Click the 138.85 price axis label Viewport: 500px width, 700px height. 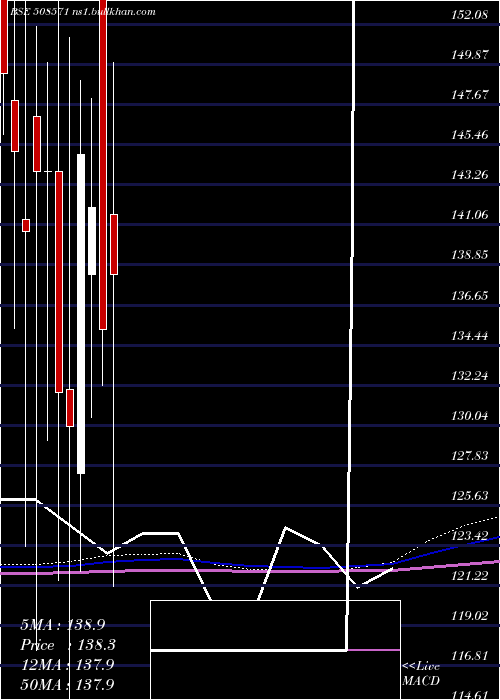tap(469, 255)
